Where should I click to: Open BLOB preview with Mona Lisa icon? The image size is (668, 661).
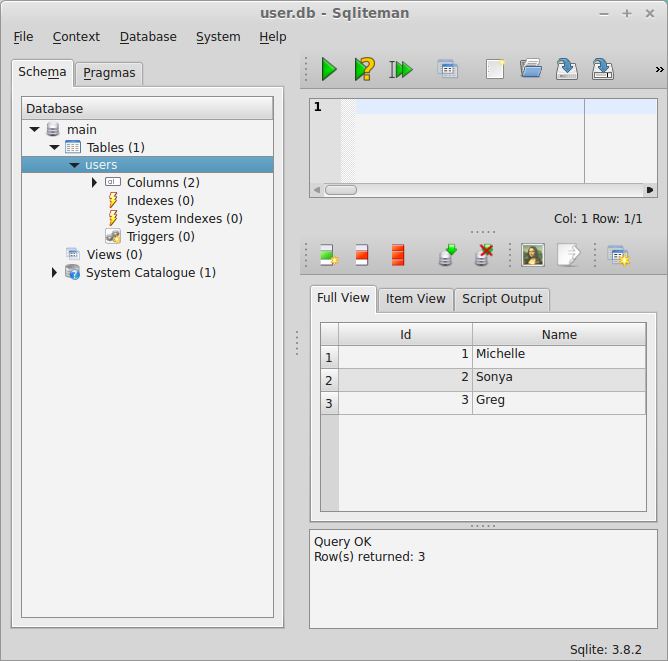coord(532,255)
